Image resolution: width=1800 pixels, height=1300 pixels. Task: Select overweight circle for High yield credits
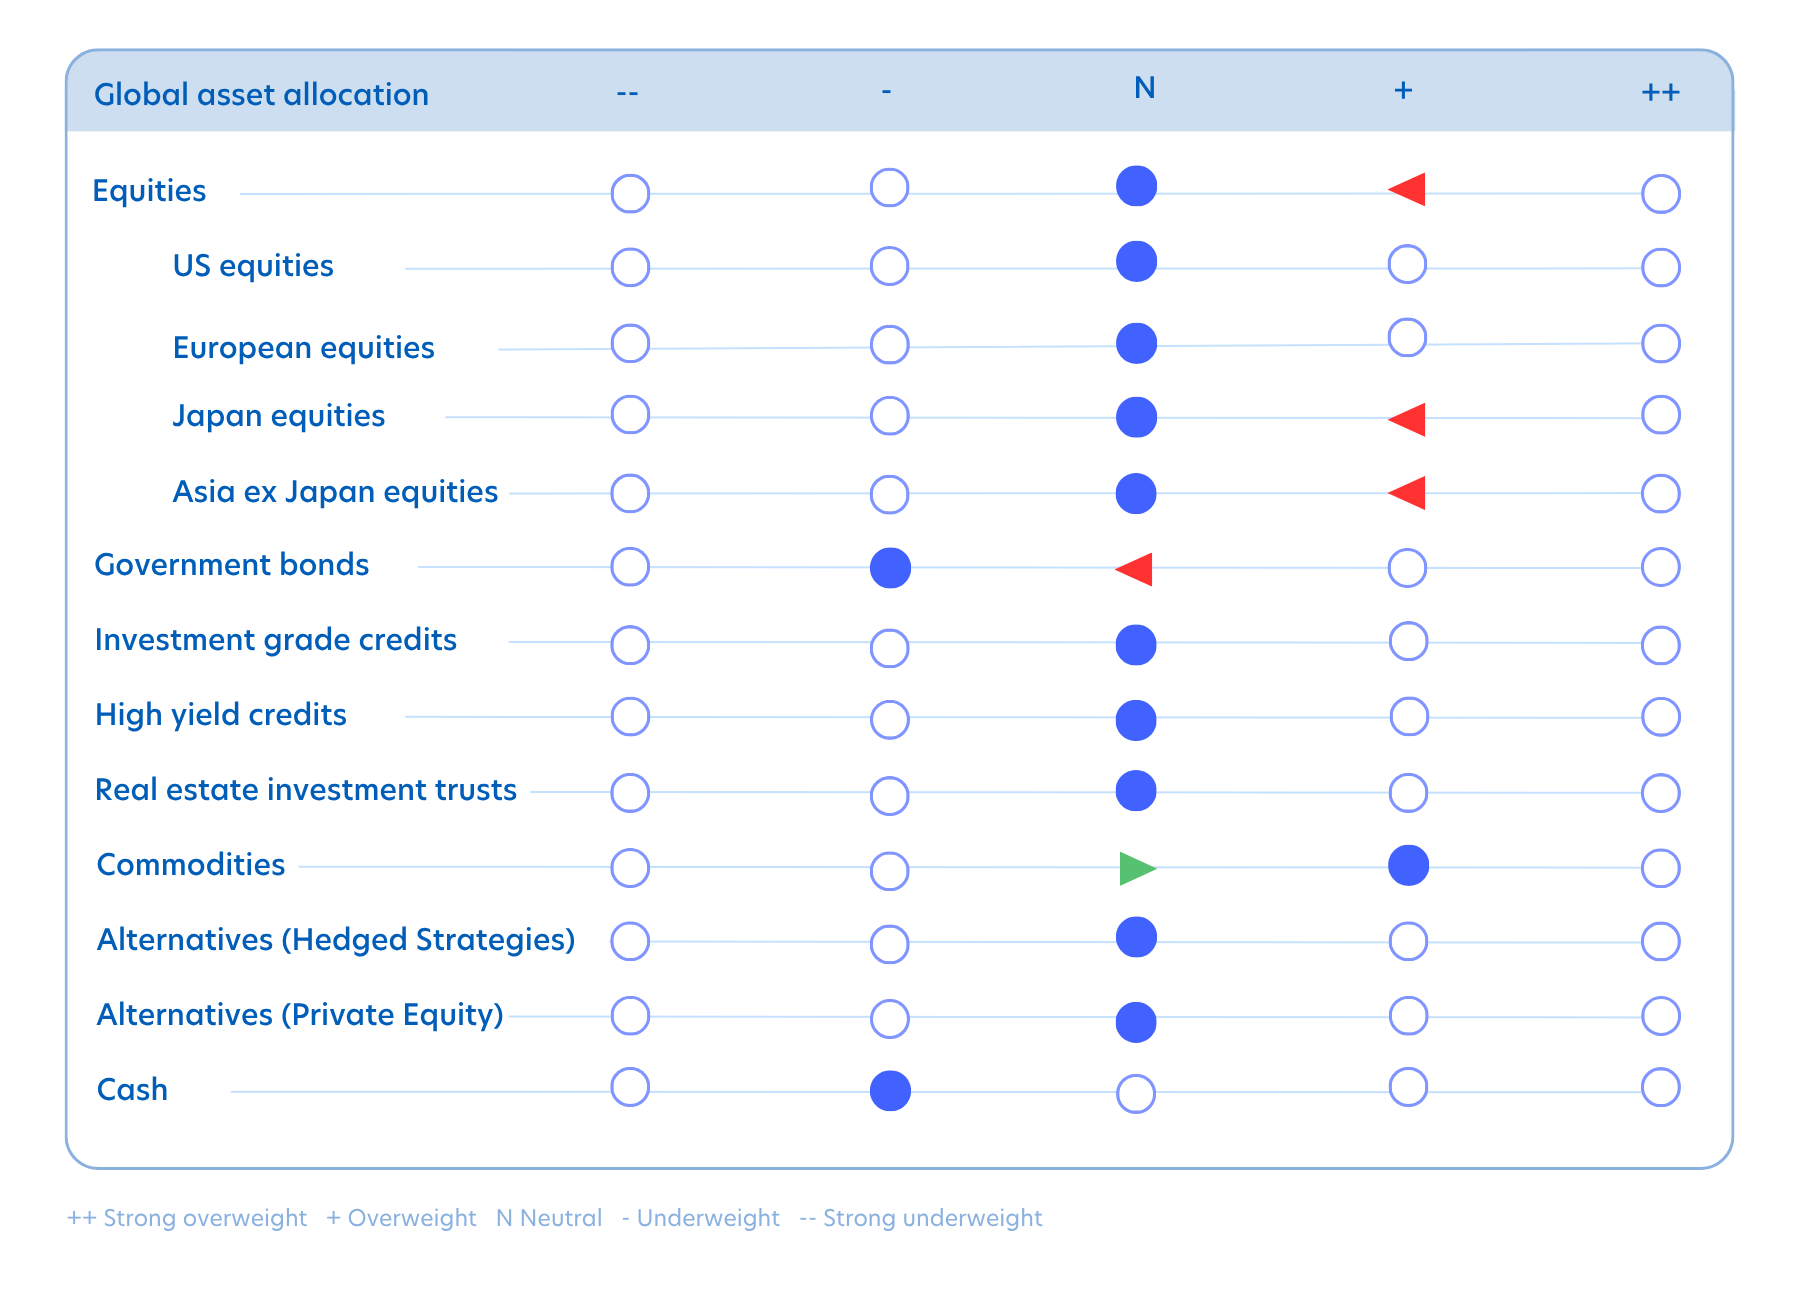coord(1409,717)
